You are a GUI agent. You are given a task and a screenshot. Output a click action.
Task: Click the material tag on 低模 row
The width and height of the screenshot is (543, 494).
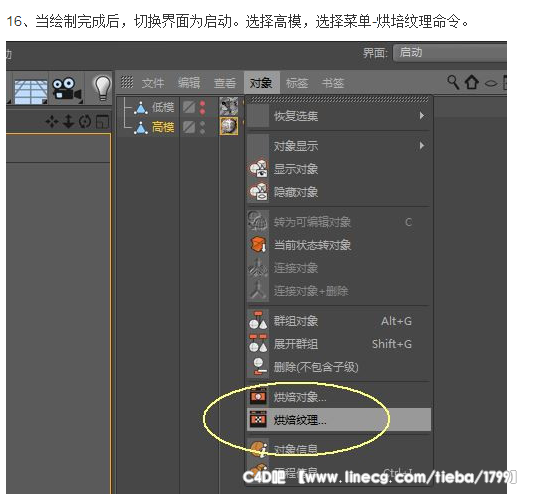pyautogui.click(x=229, y=106)
